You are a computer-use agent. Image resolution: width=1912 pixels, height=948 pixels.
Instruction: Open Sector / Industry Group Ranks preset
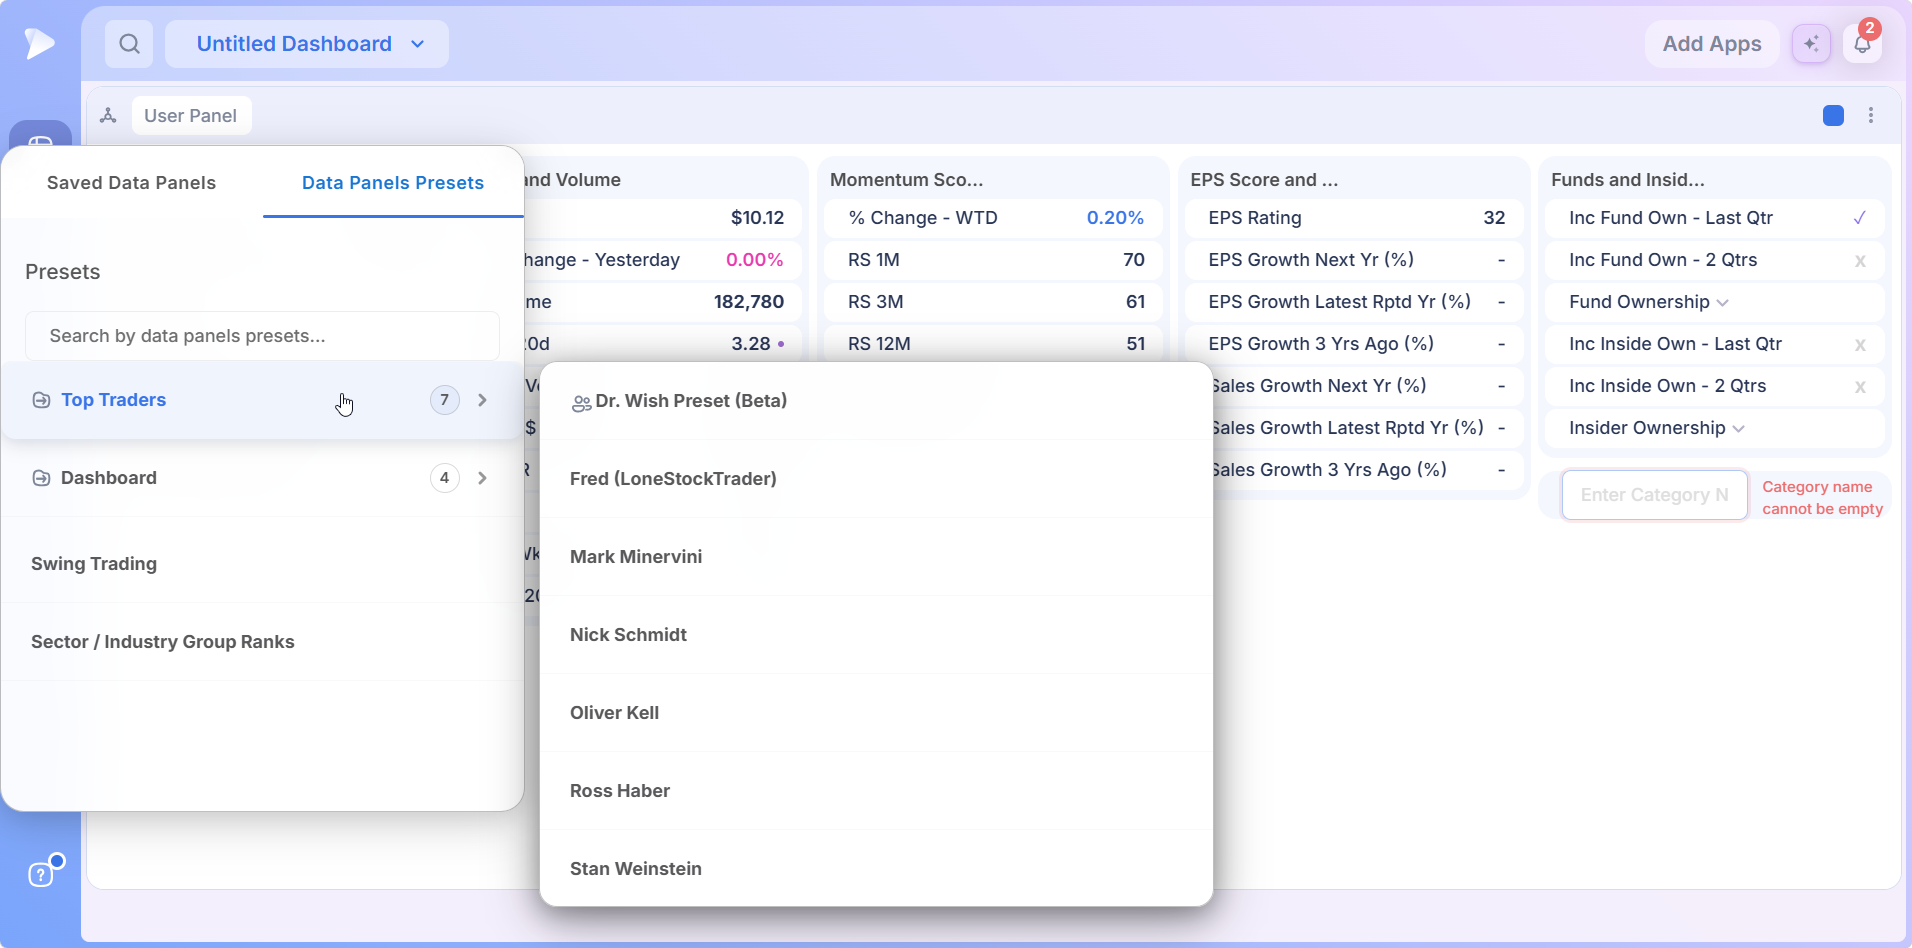click(x=262, y=642)
